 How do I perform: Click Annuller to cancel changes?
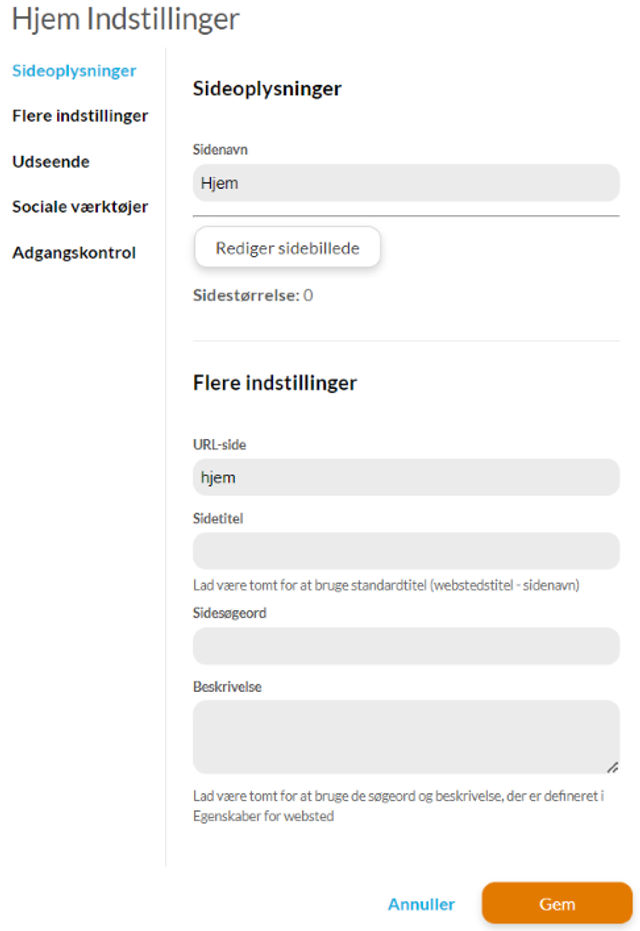(422, 904)
